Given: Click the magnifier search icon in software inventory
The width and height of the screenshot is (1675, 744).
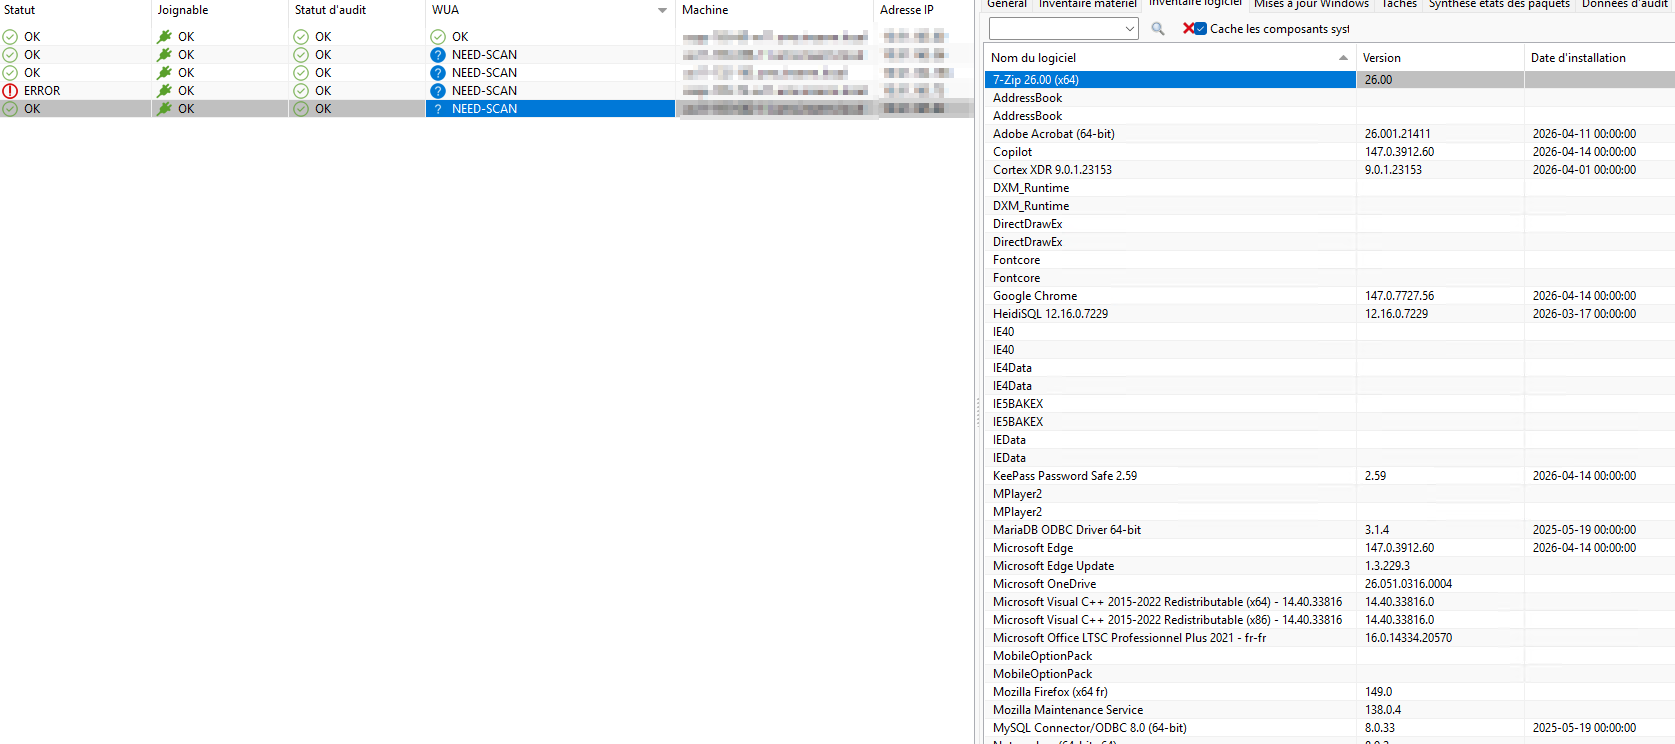Looking at the screenshot, I should (1158, 29).
